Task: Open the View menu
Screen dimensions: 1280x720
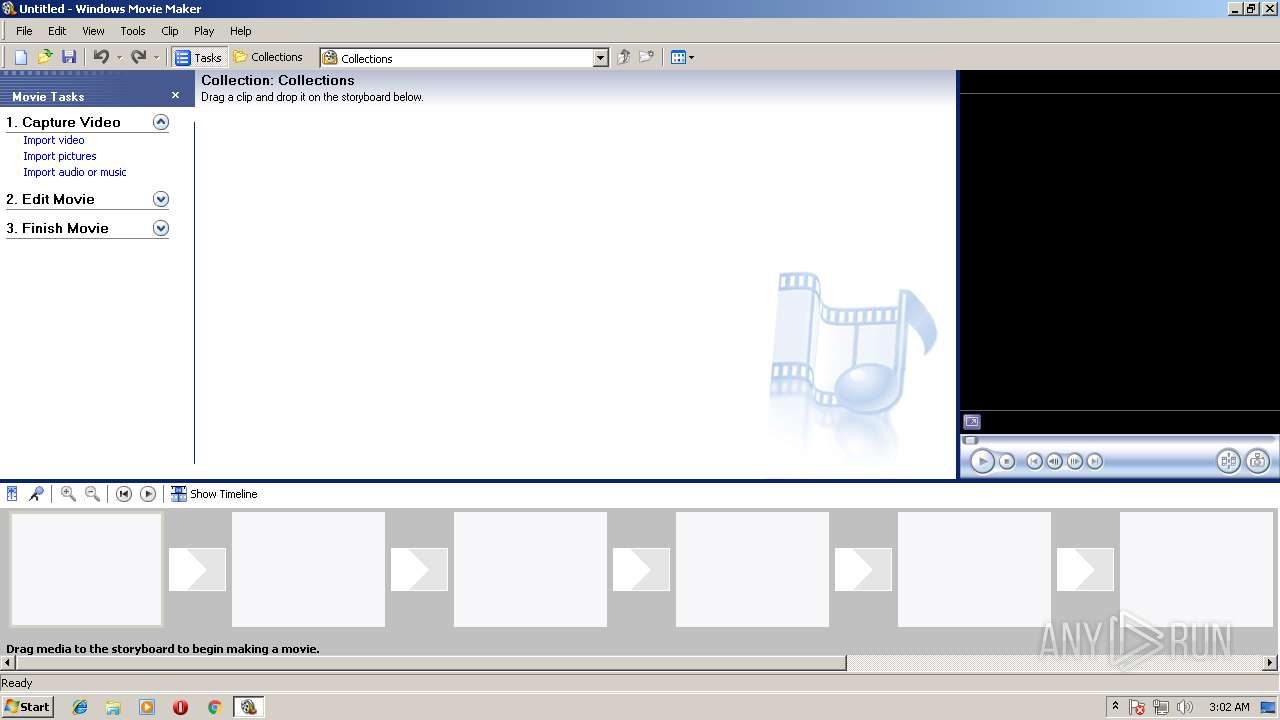Action: pos(93,31)
